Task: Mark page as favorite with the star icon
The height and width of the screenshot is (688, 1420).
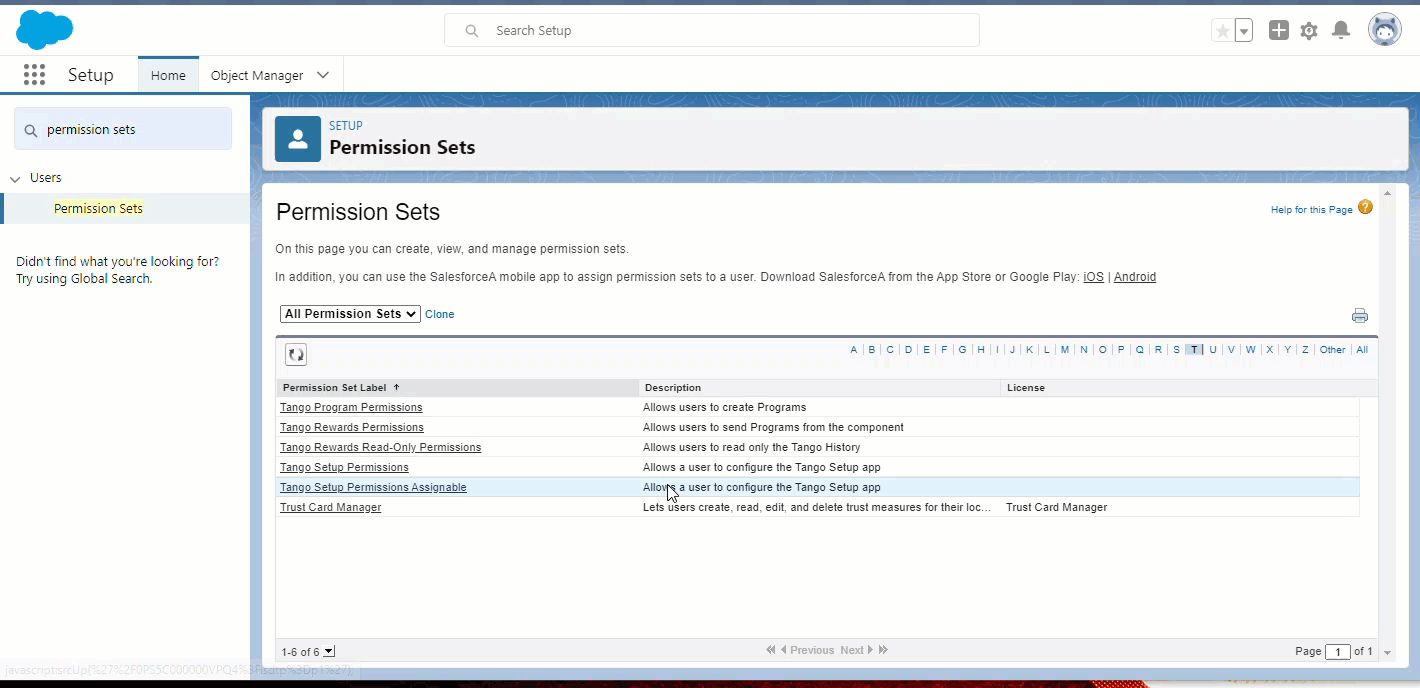Action: pyautogui.click(x=1223, y=30)
